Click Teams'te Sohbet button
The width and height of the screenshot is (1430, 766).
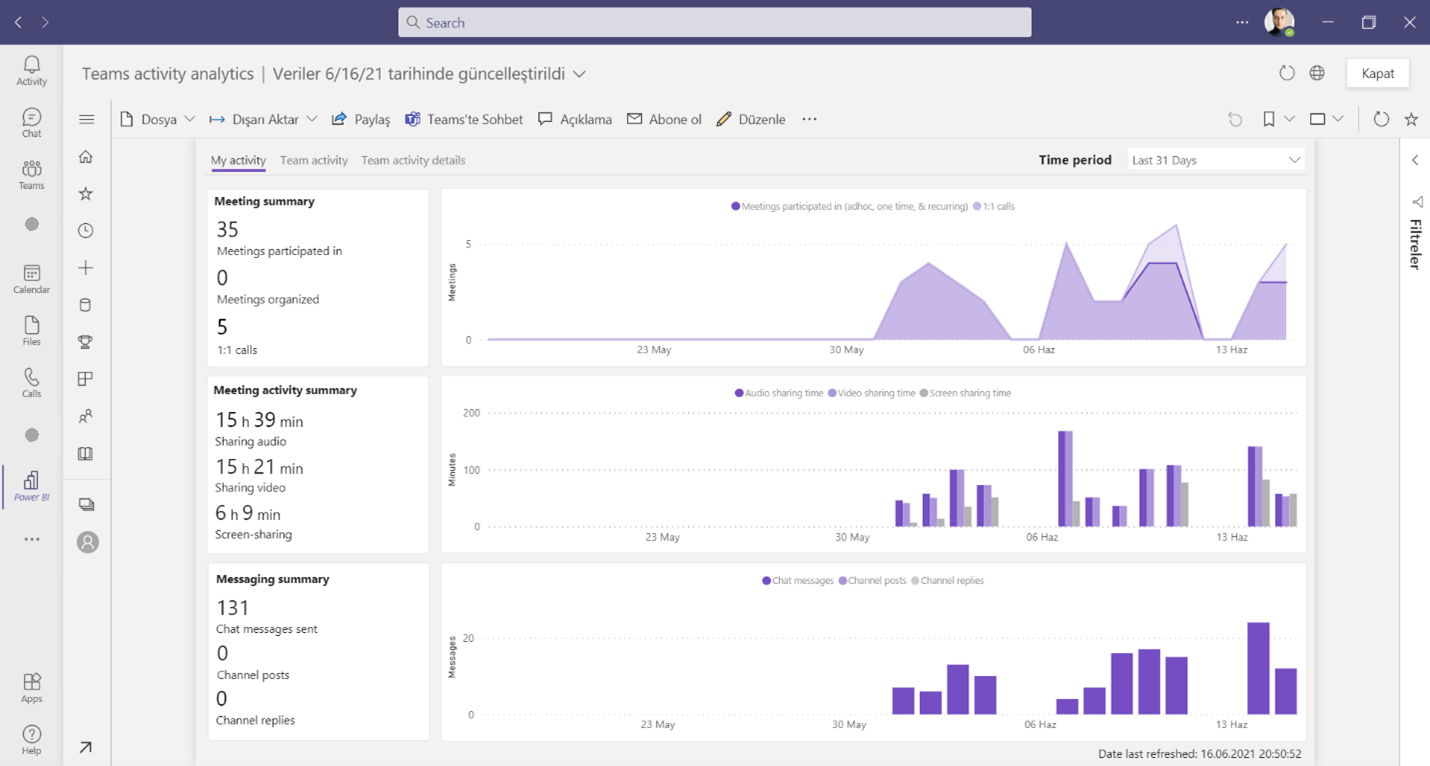pos(464,119)
